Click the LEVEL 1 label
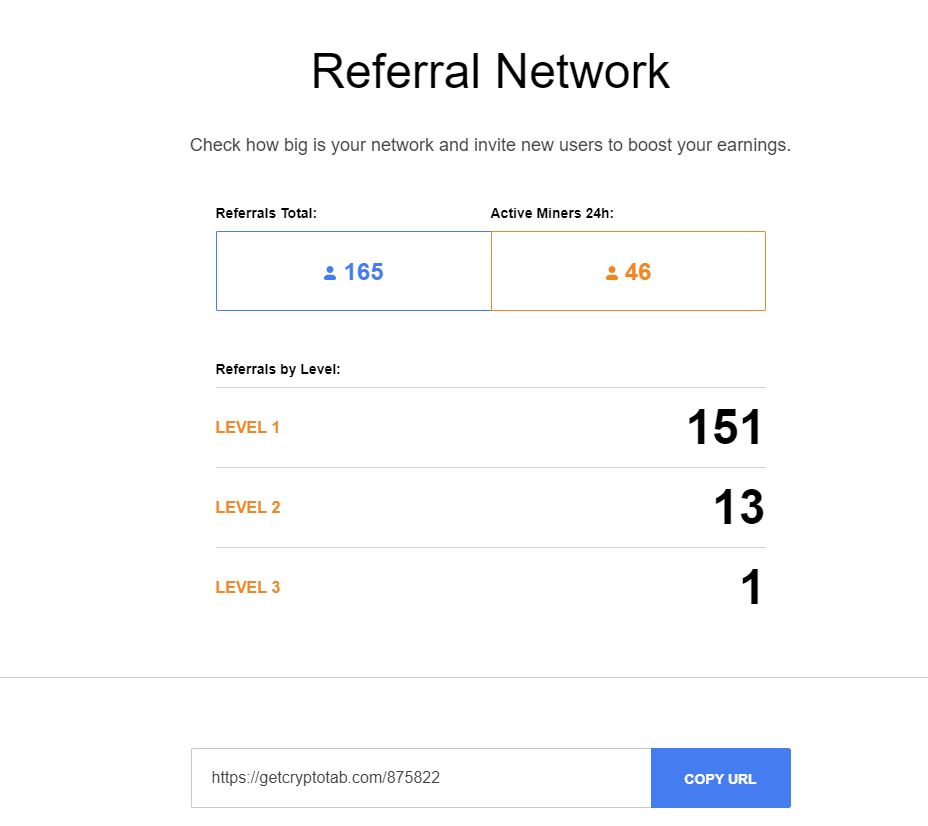 click(x=247, y=427)
